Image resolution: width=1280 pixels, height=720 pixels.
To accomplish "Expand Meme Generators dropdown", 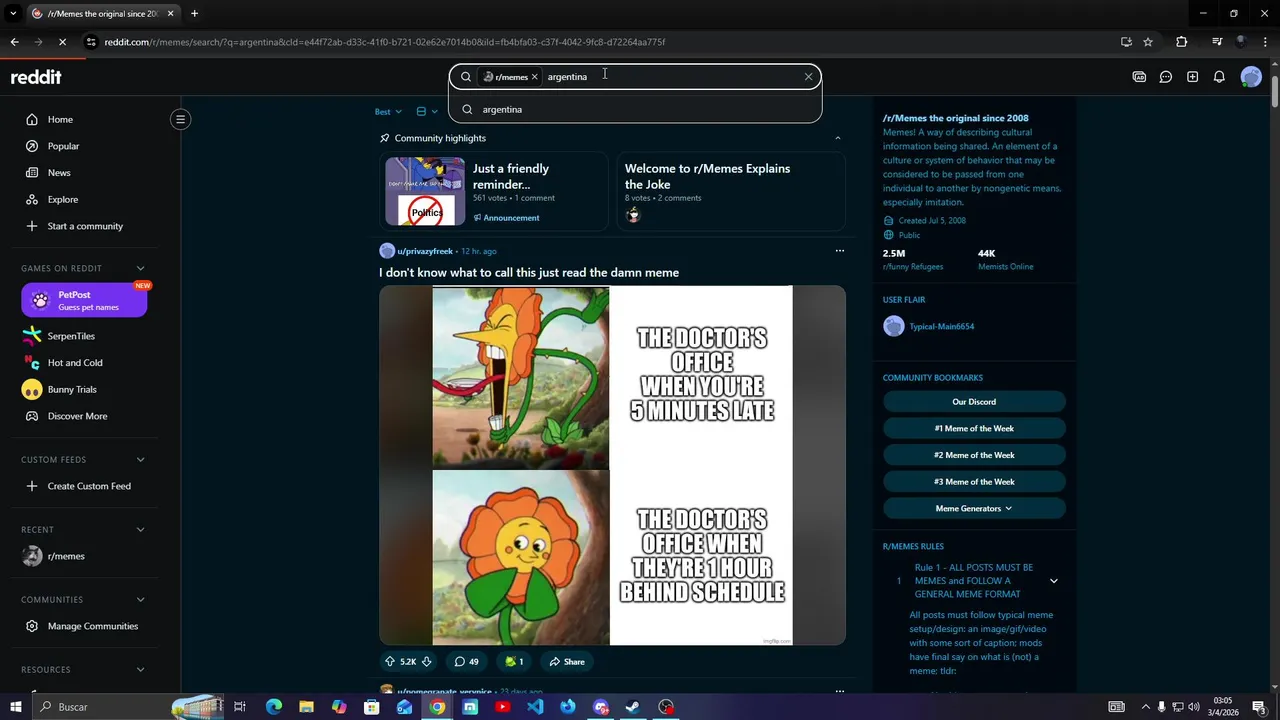I will coord(974,508).
